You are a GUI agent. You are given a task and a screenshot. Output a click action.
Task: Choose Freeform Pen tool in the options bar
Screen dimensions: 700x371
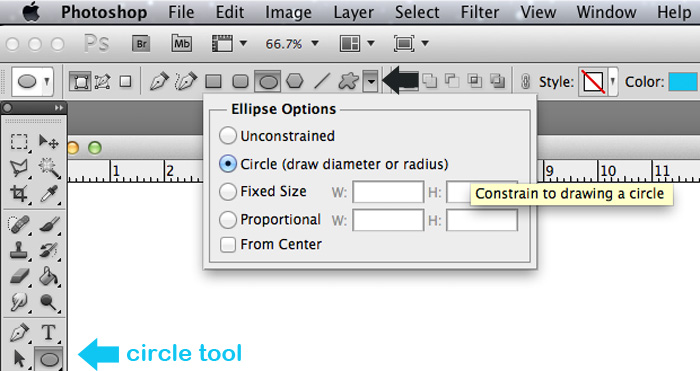tap(186, 82)
